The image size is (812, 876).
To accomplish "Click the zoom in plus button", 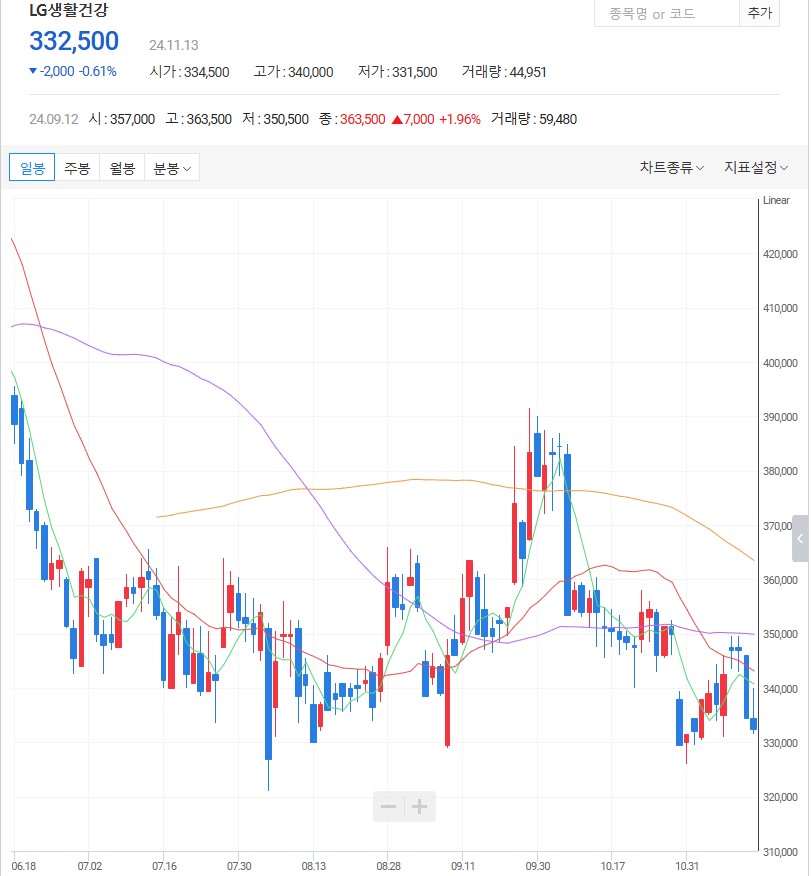I will [420, 807].
